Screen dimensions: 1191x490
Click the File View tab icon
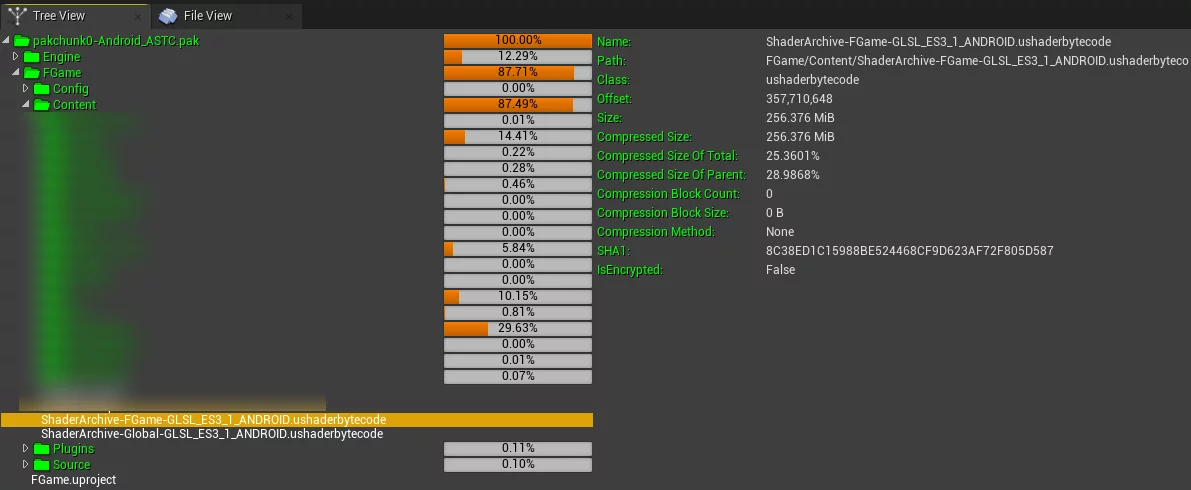coord(168,15)
